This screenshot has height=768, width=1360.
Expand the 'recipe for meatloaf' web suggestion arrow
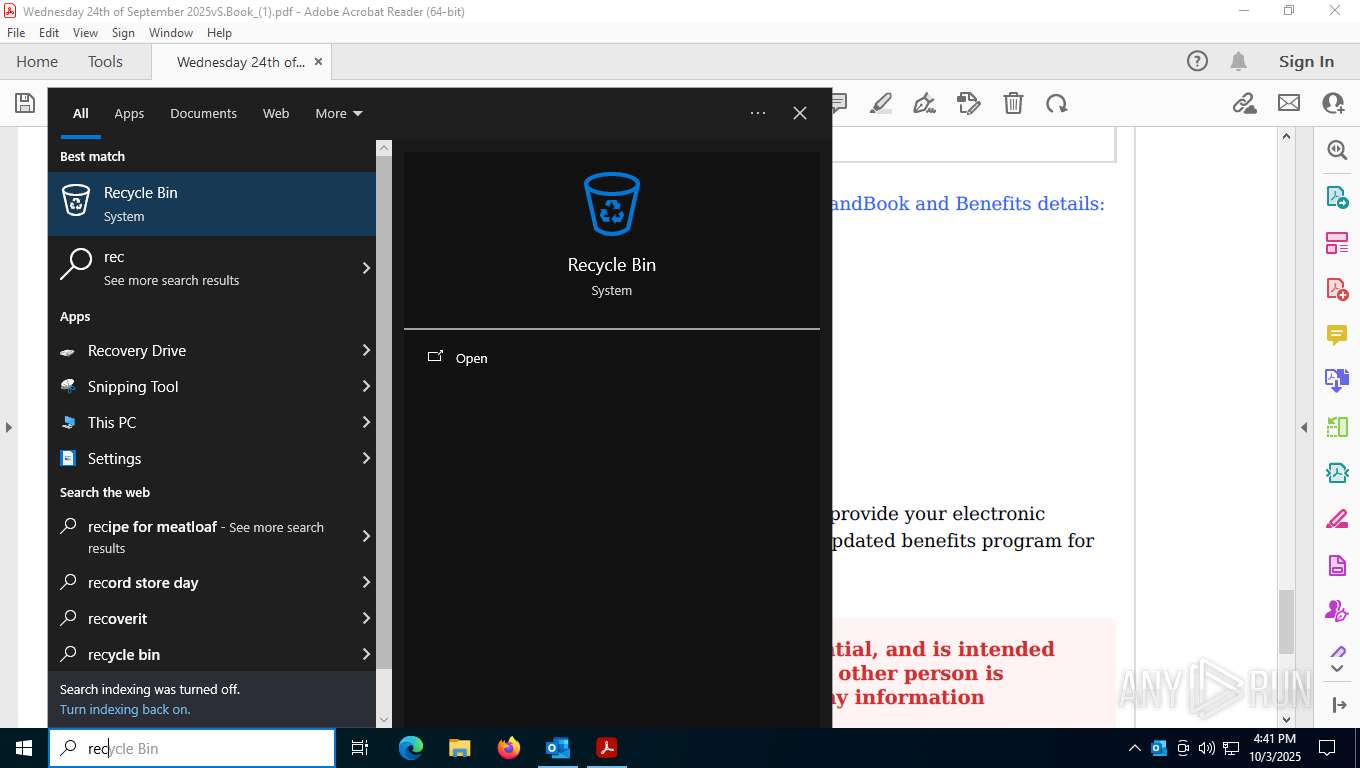point(366,536)
